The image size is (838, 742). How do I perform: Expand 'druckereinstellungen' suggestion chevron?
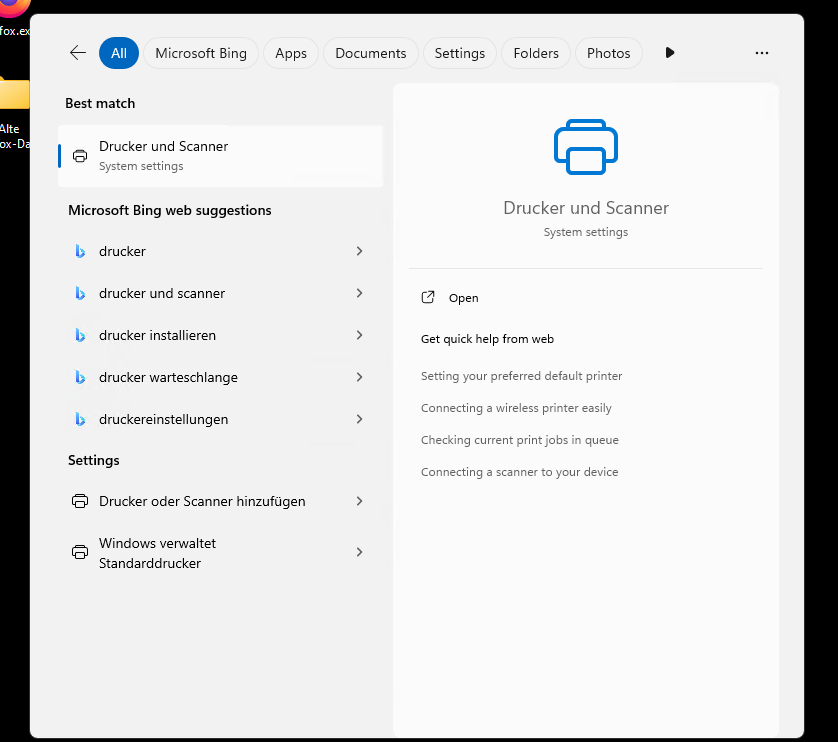(x=359, y=419)
